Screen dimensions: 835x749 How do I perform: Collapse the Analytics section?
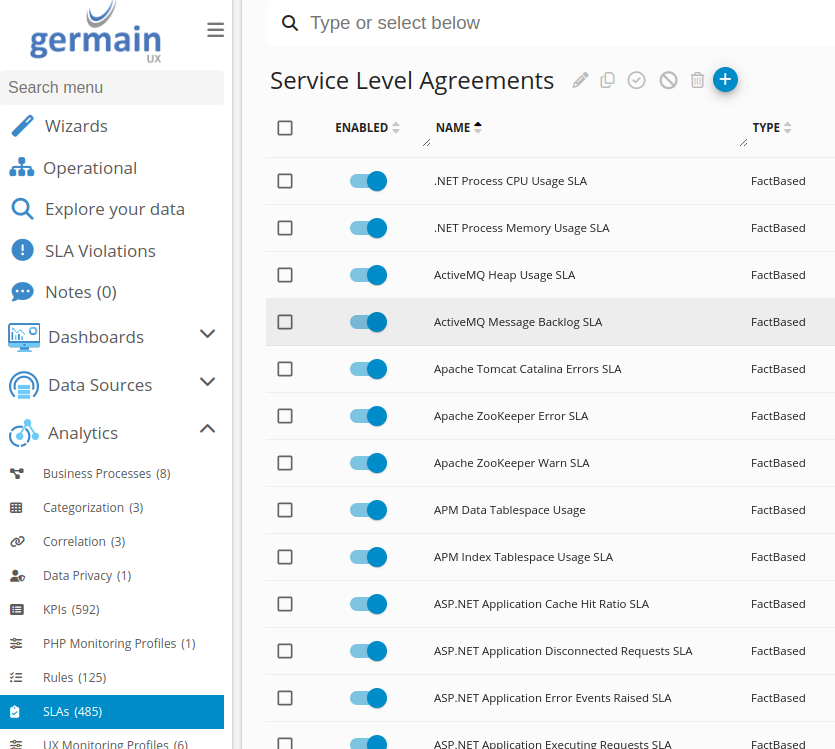pyautogui.click(x=207, y=430)
